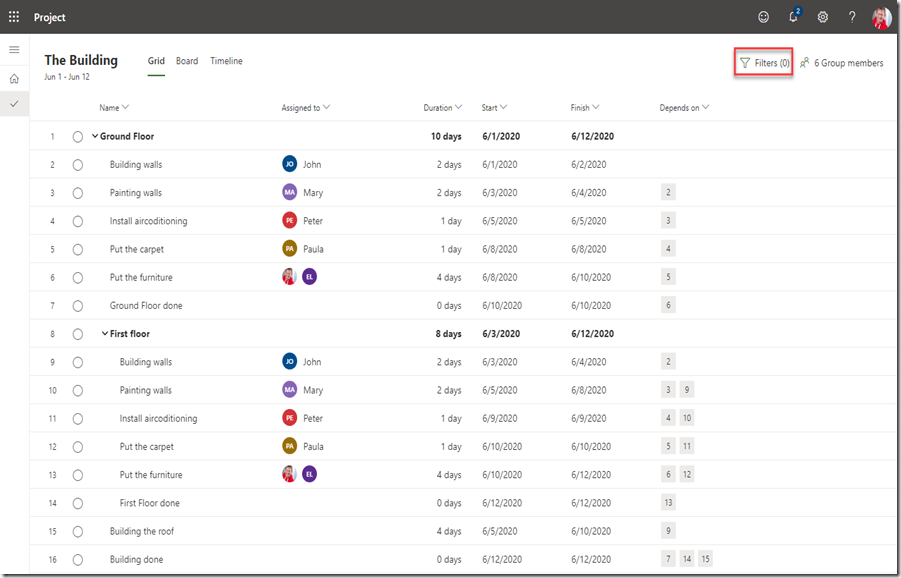Screen dimensions: 901x578
Task: Mark Building done task complete
Action: (78, 560)
